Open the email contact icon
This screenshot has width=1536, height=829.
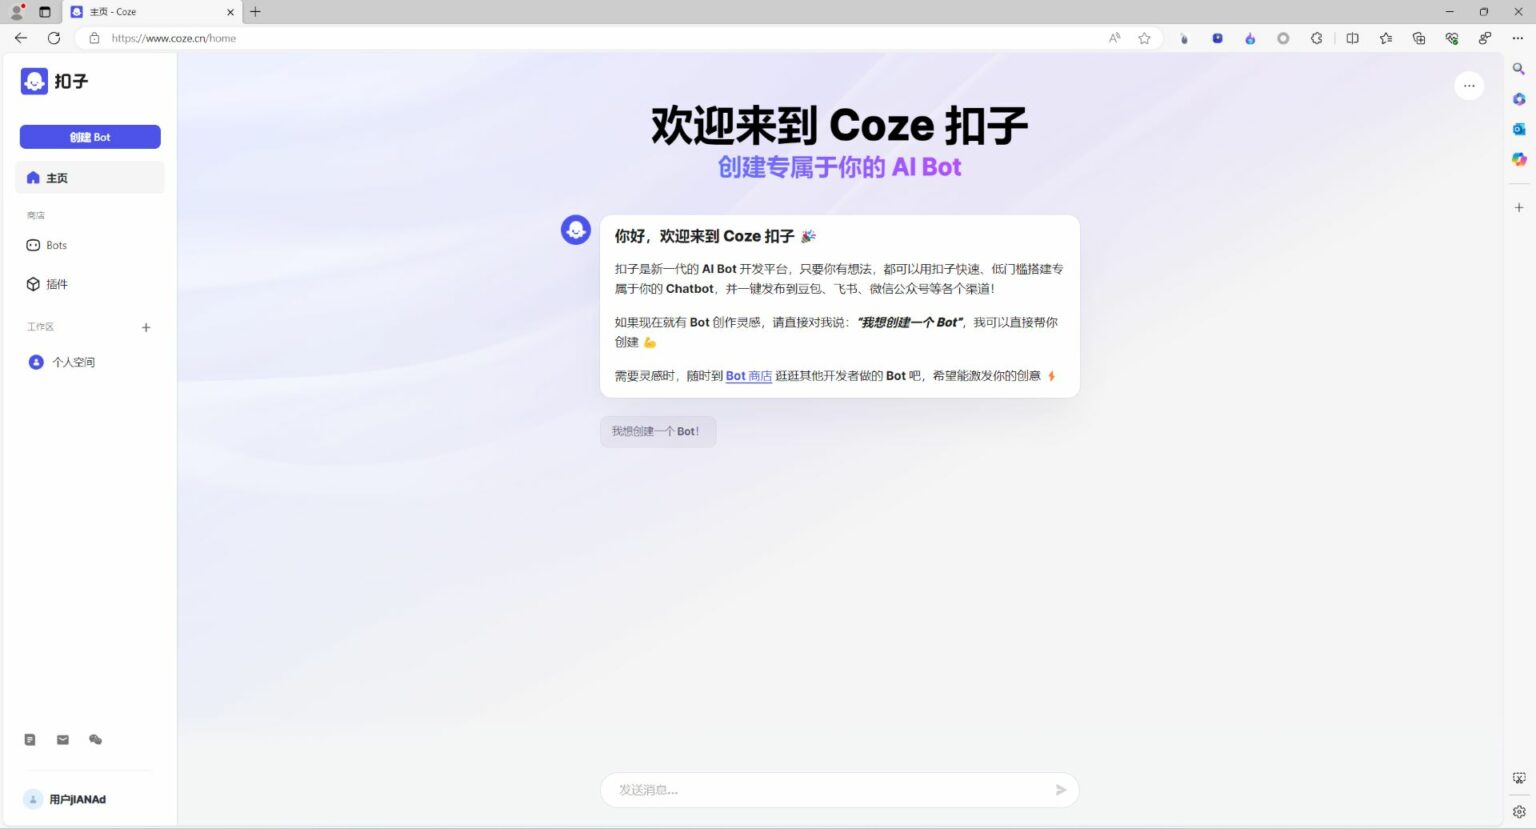[62, 739]
